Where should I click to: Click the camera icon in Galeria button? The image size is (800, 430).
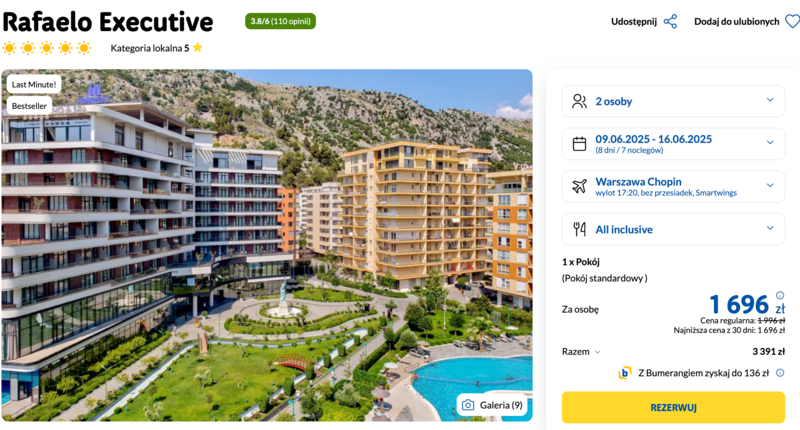(468, 405)
